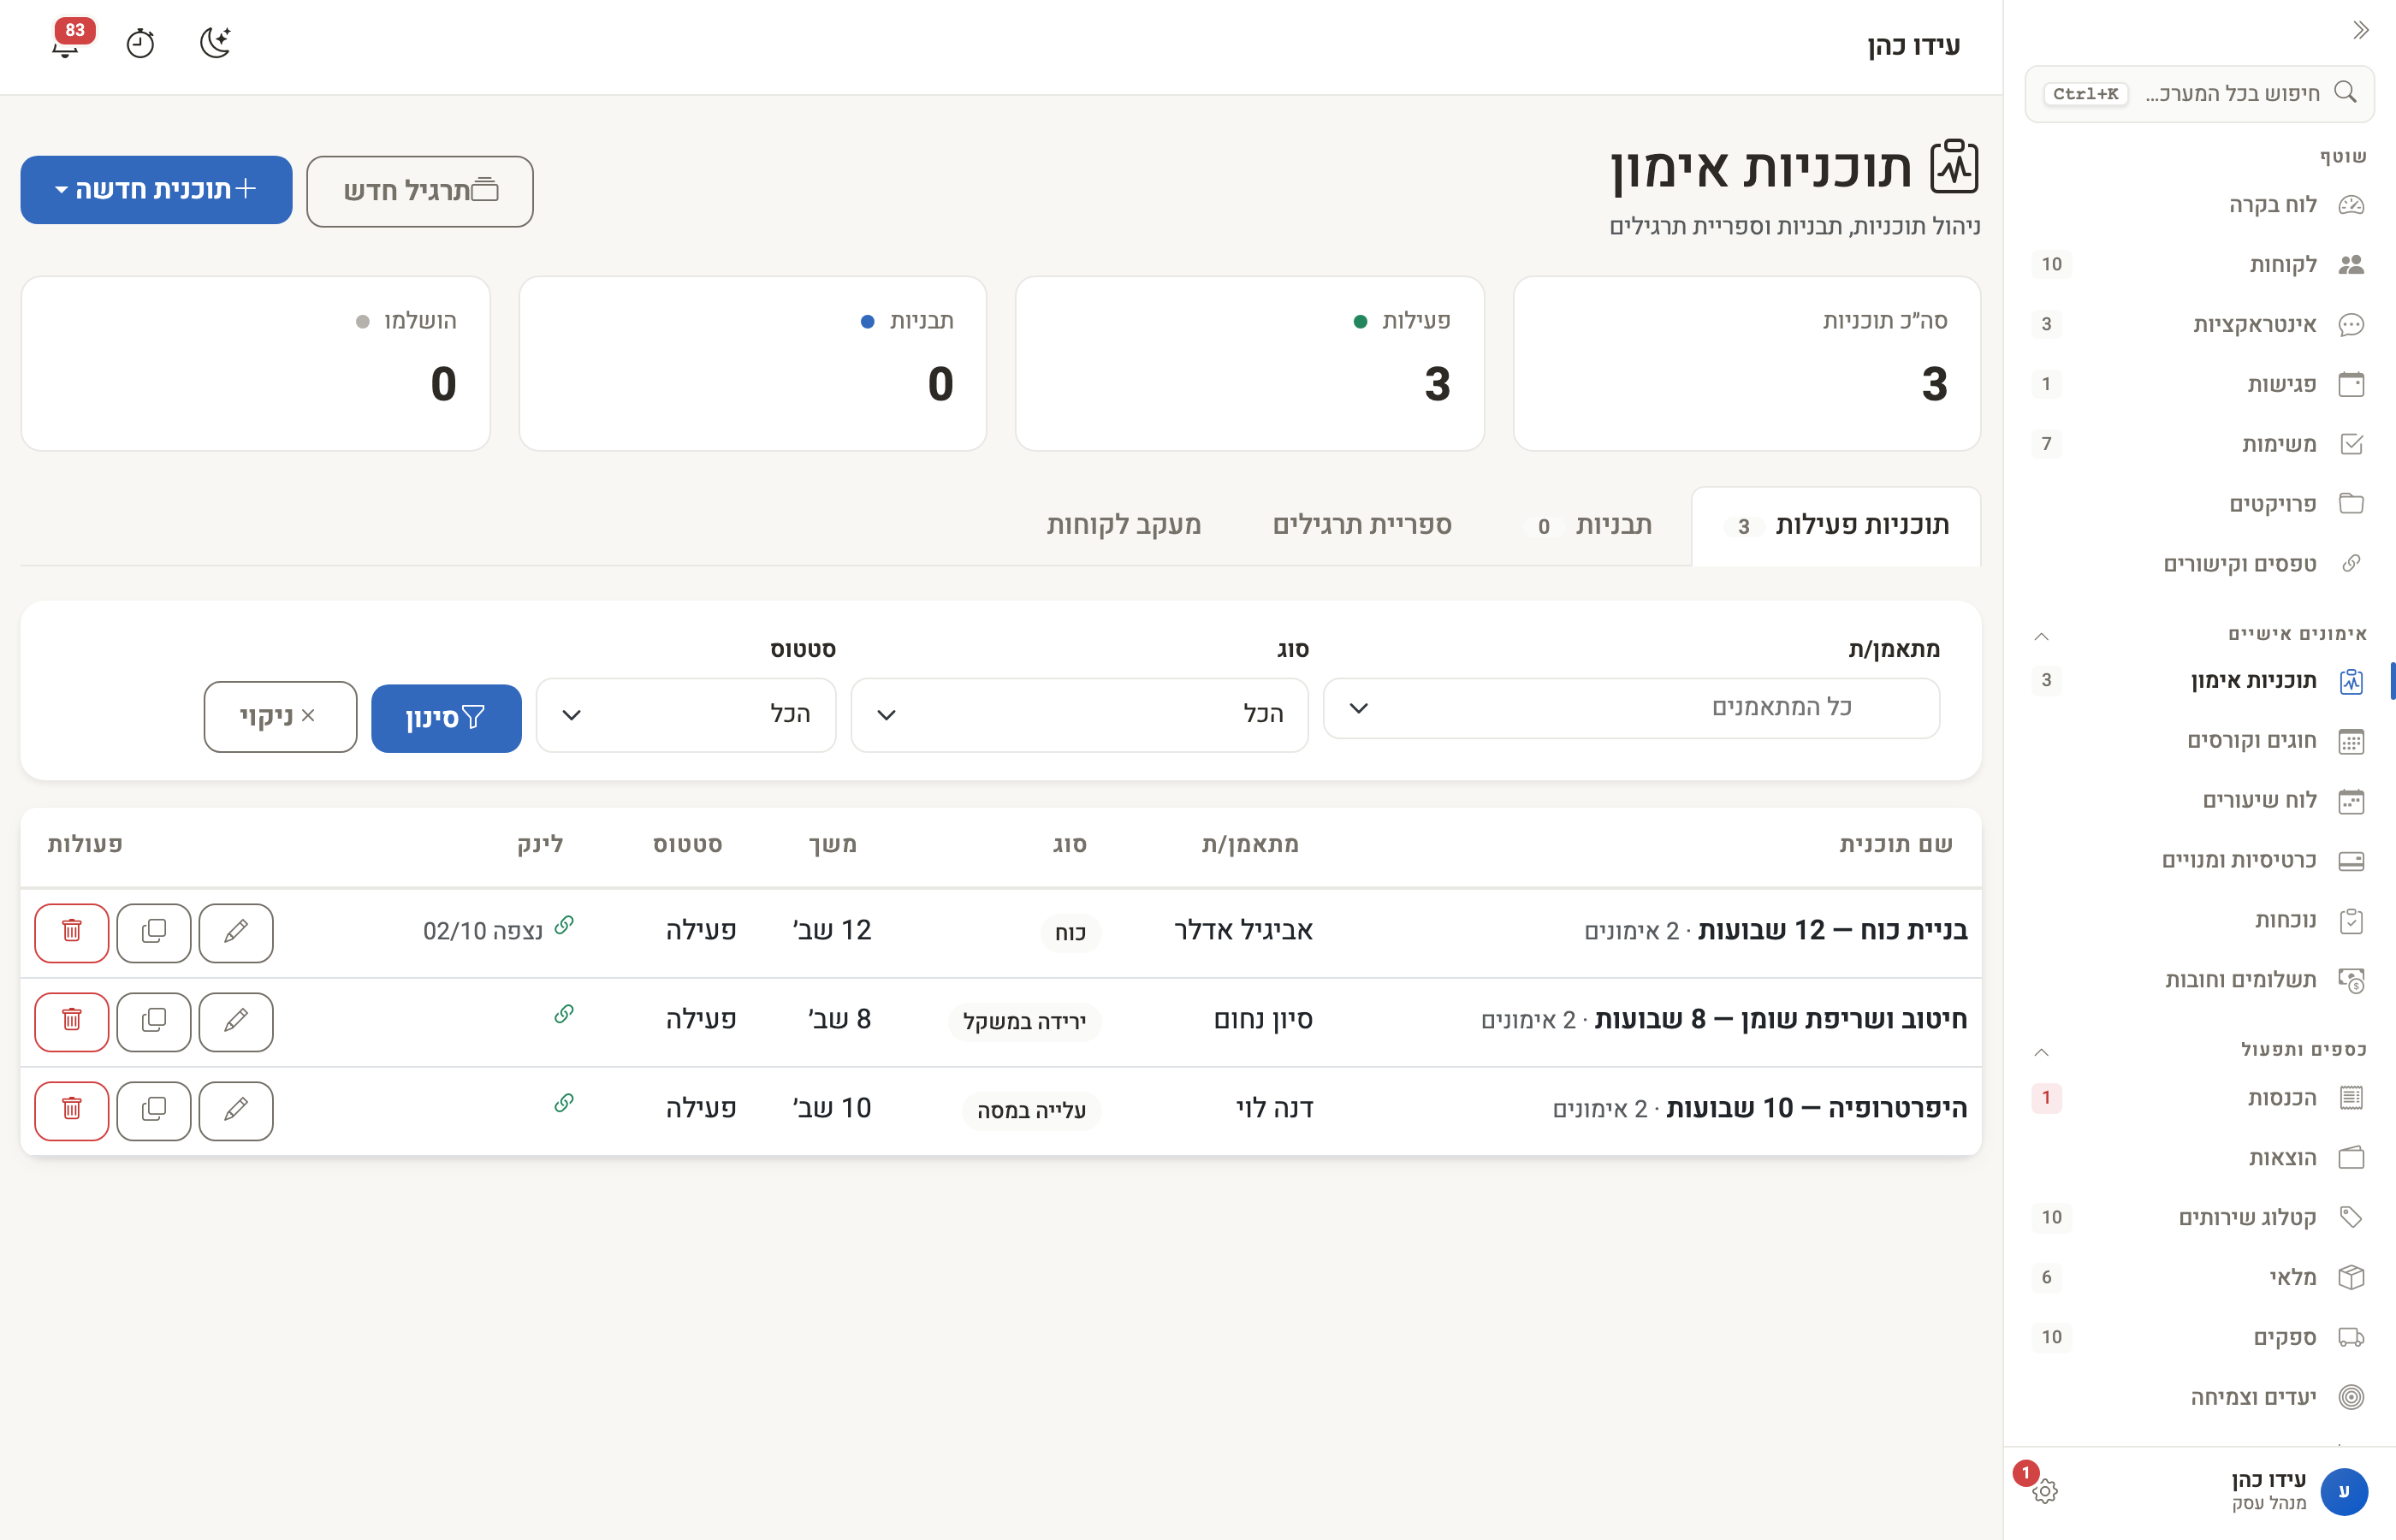Click the ניקוי clear filters button

click(x=280, y=716)
